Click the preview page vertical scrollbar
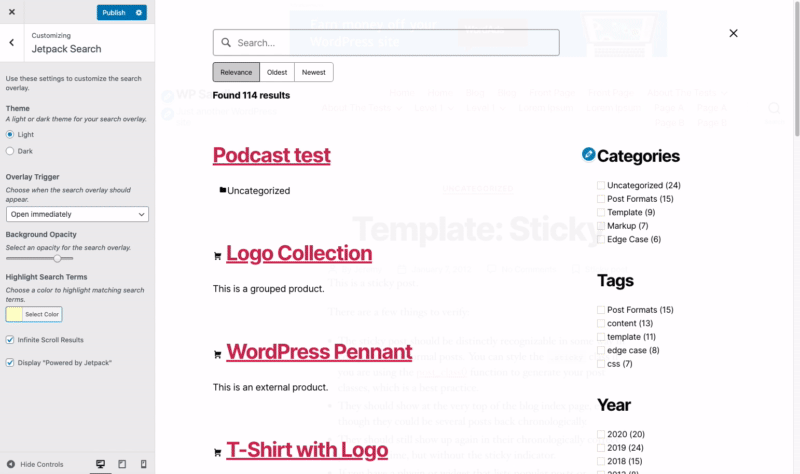Image resolution: width=800 pixels, height=474 pixels. 796,69
